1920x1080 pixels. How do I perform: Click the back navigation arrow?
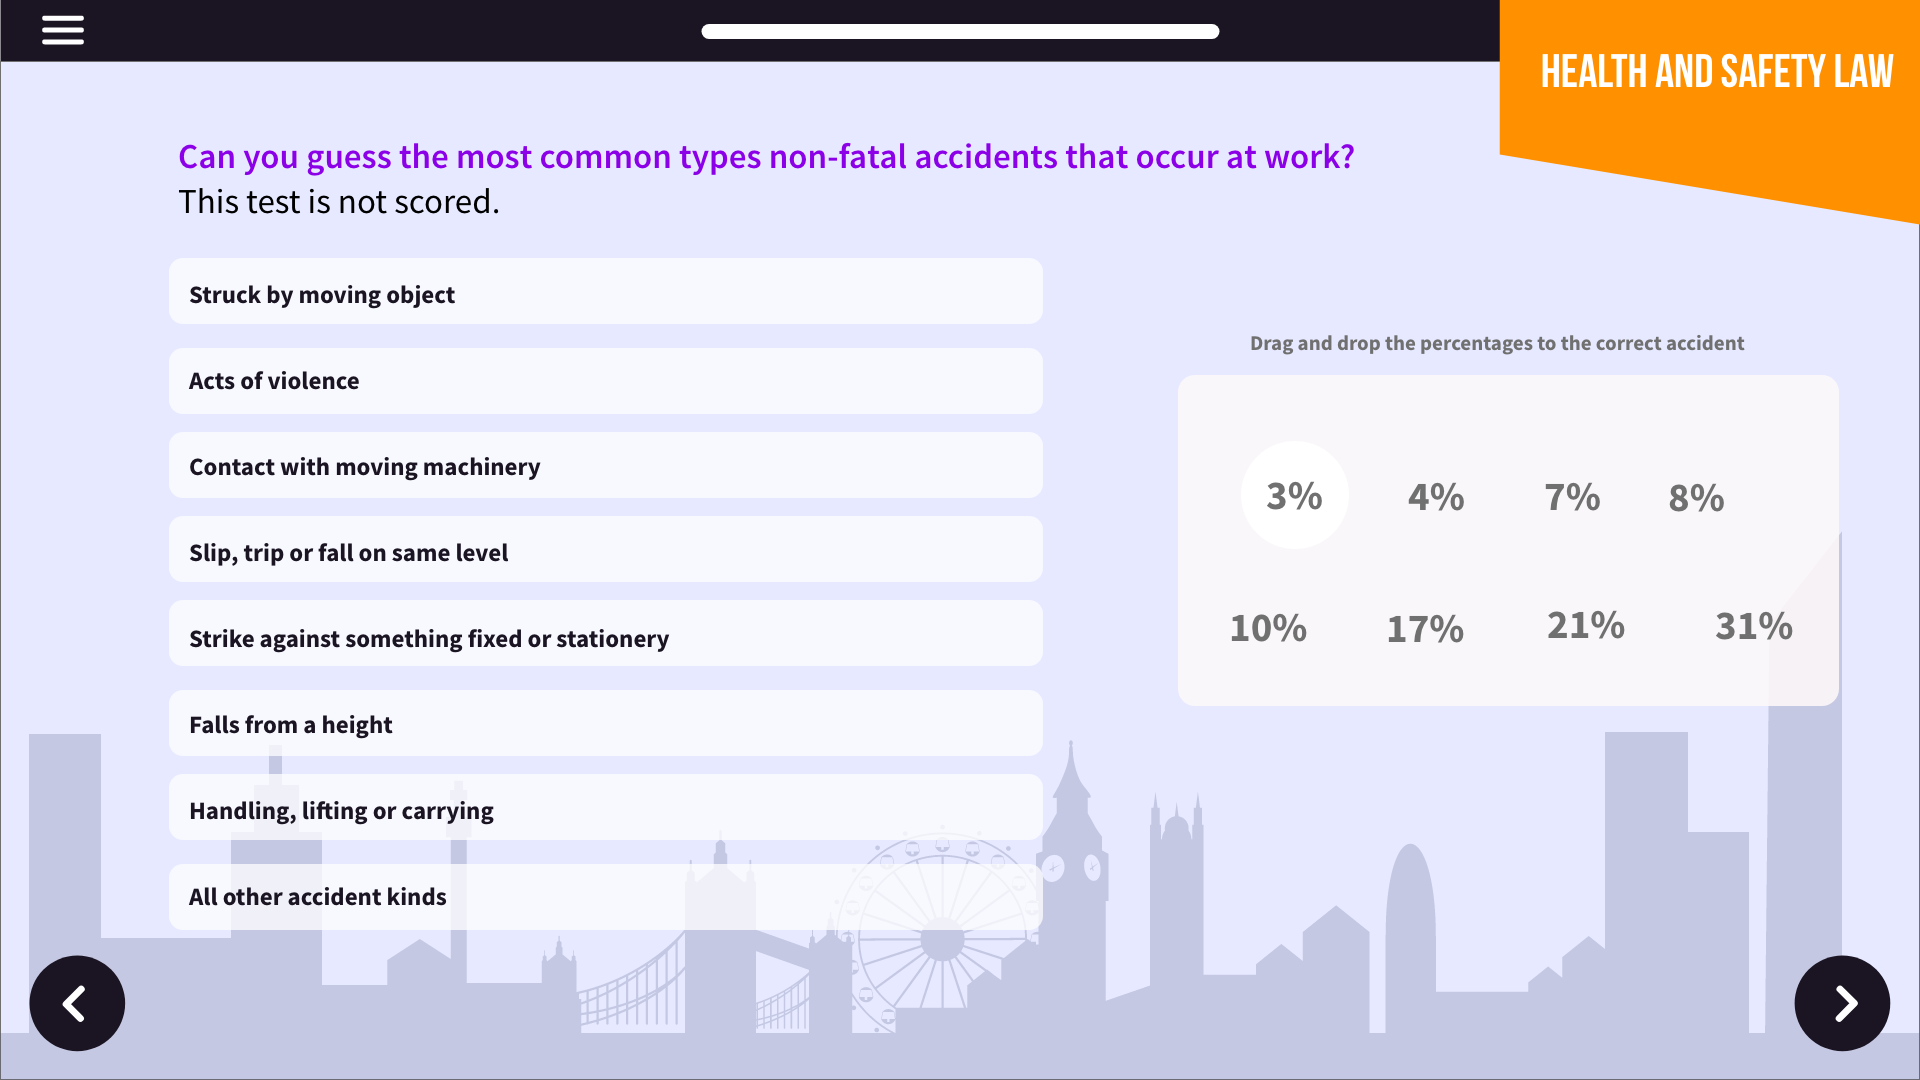pos(76,1004)
